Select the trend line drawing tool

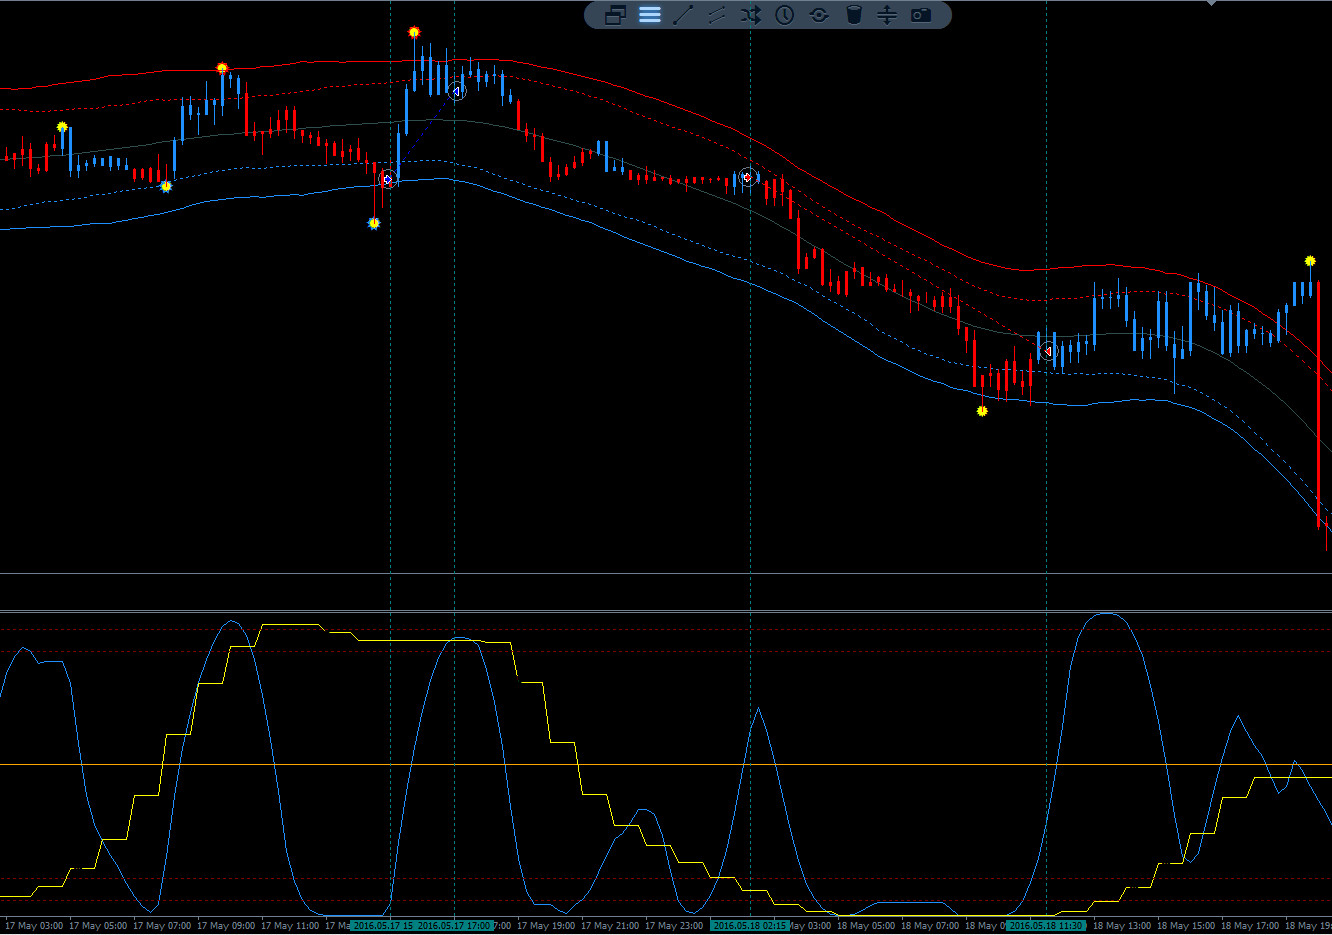tap(683, 15)
